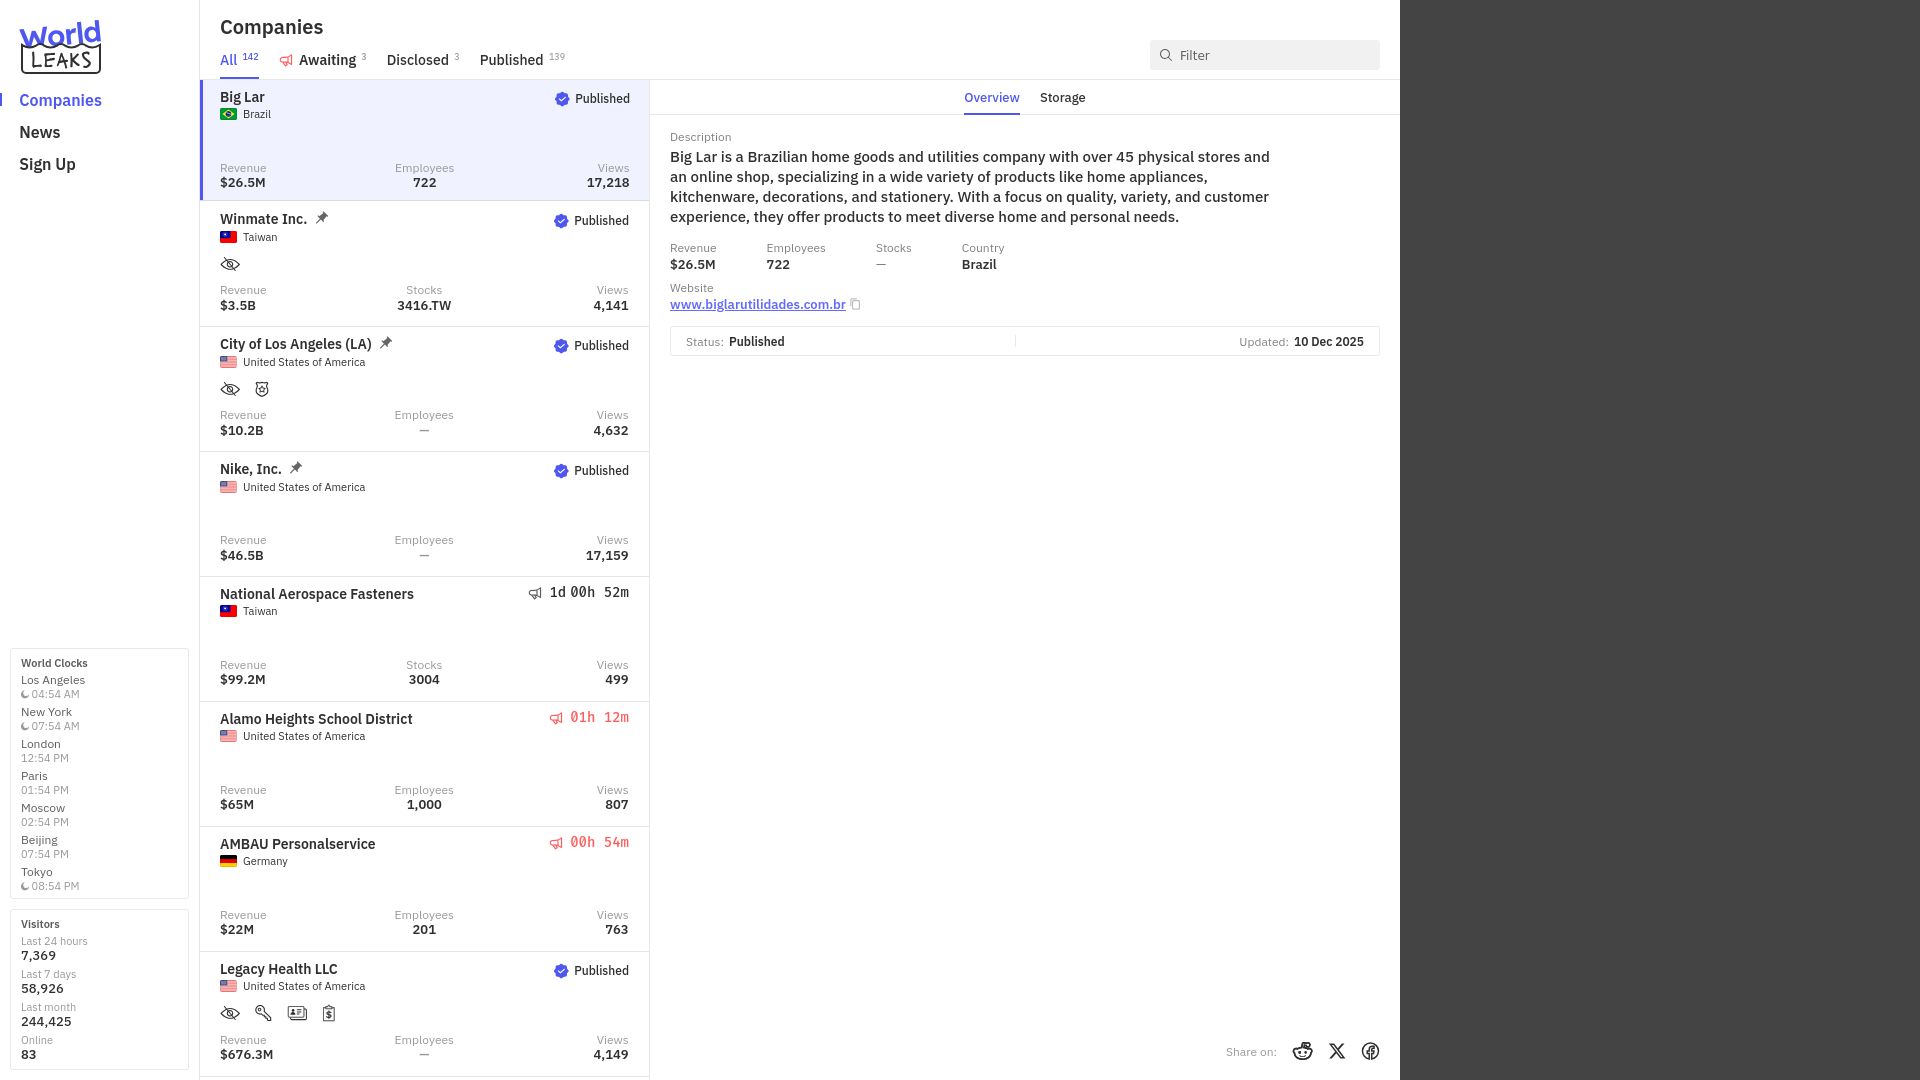Click the Published checkmark badge on Winmate Inc.
This screenshot has width=1920, height=1080.
pyautogui.click(x=561, y=221)
